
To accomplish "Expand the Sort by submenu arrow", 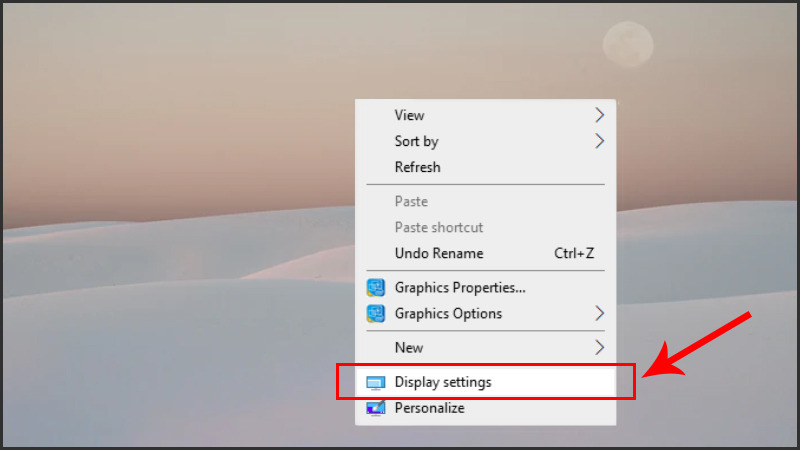I will click(600, 141).
